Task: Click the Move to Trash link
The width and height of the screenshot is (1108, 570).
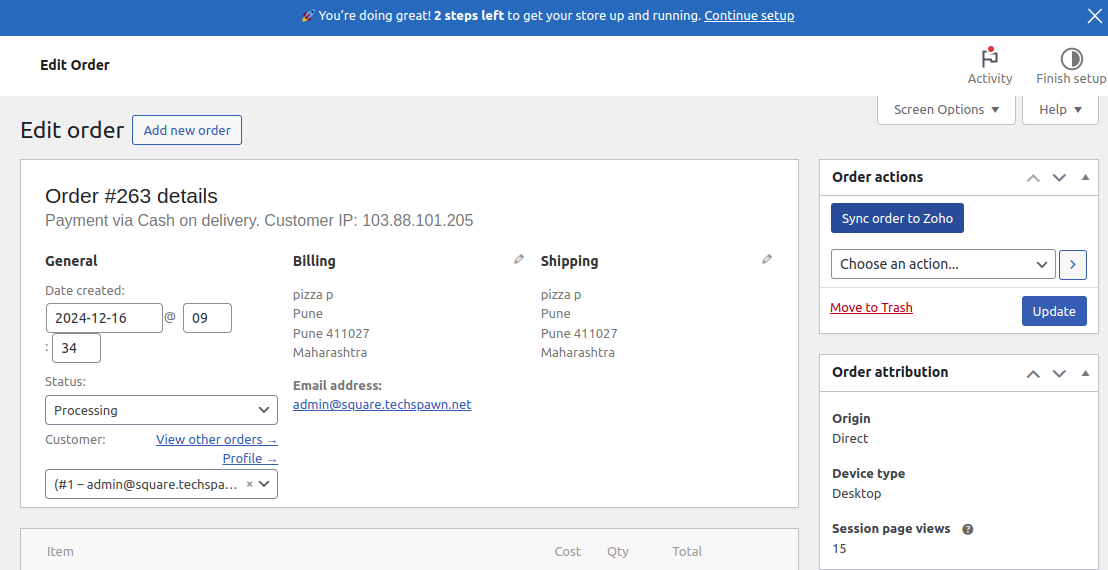Action: tap(871, 308)
